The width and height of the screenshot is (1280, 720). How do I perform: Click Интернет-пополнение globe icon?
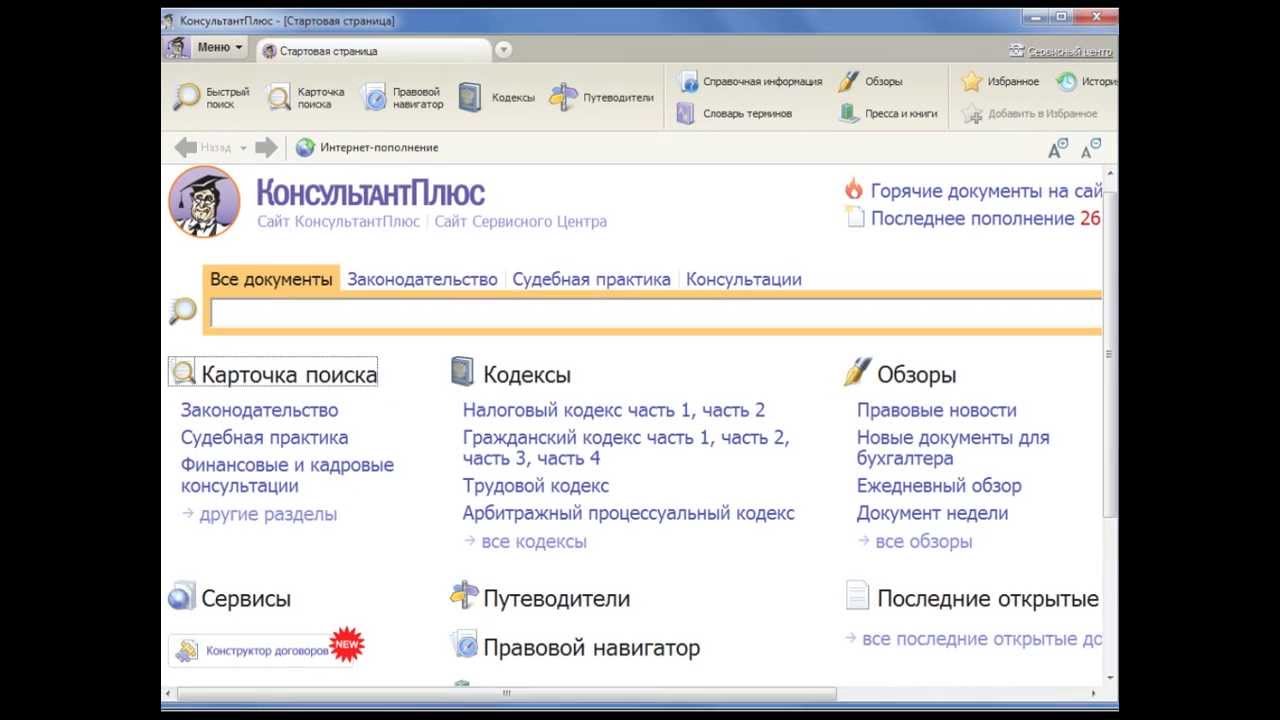tap(305, 147)
